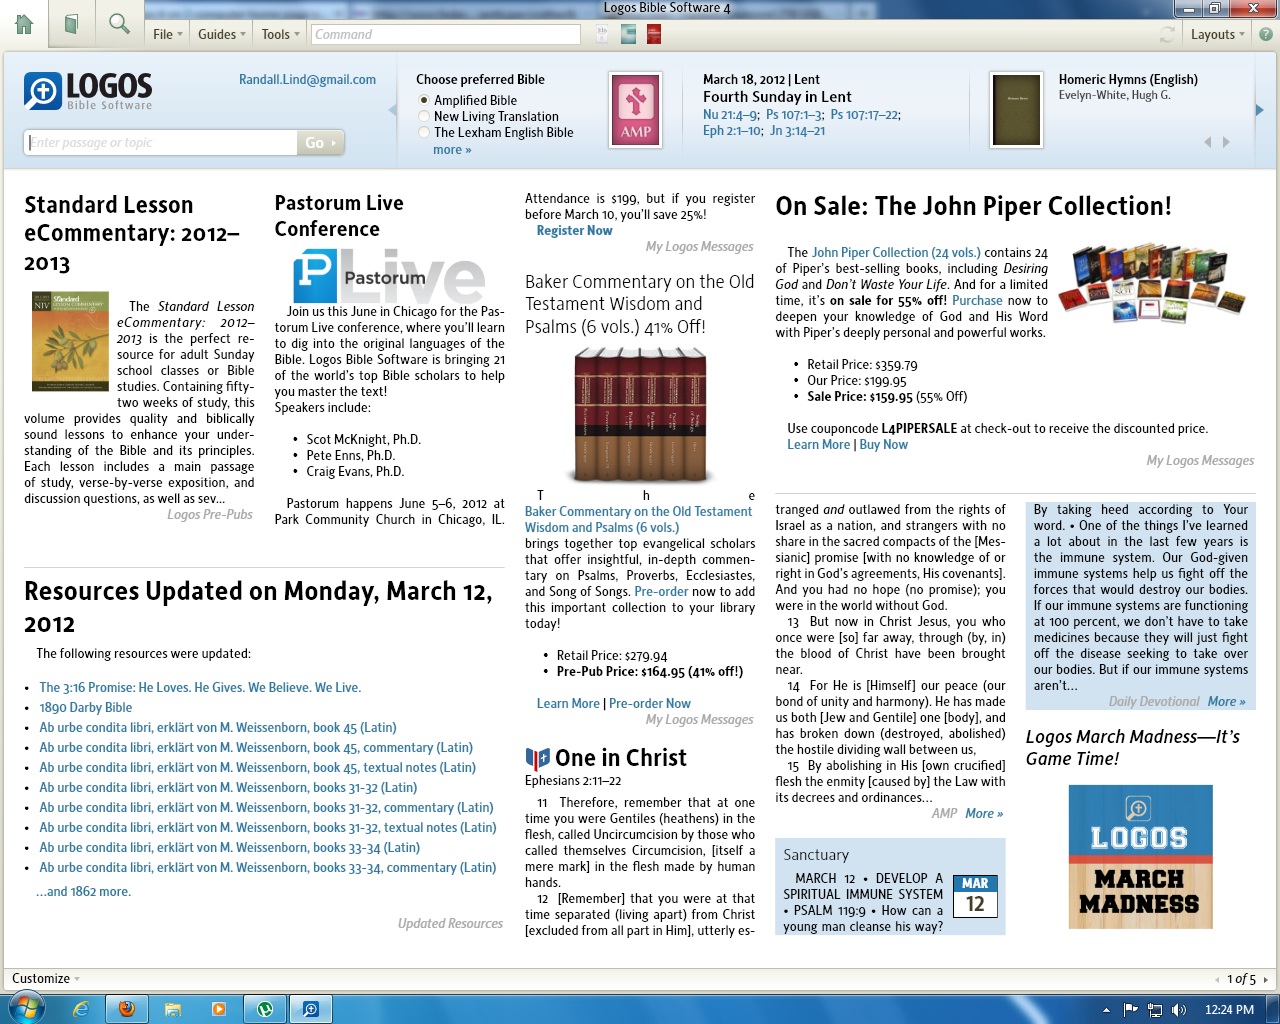Go to previous home page
The image size is (1280, 1024).
1217,980
